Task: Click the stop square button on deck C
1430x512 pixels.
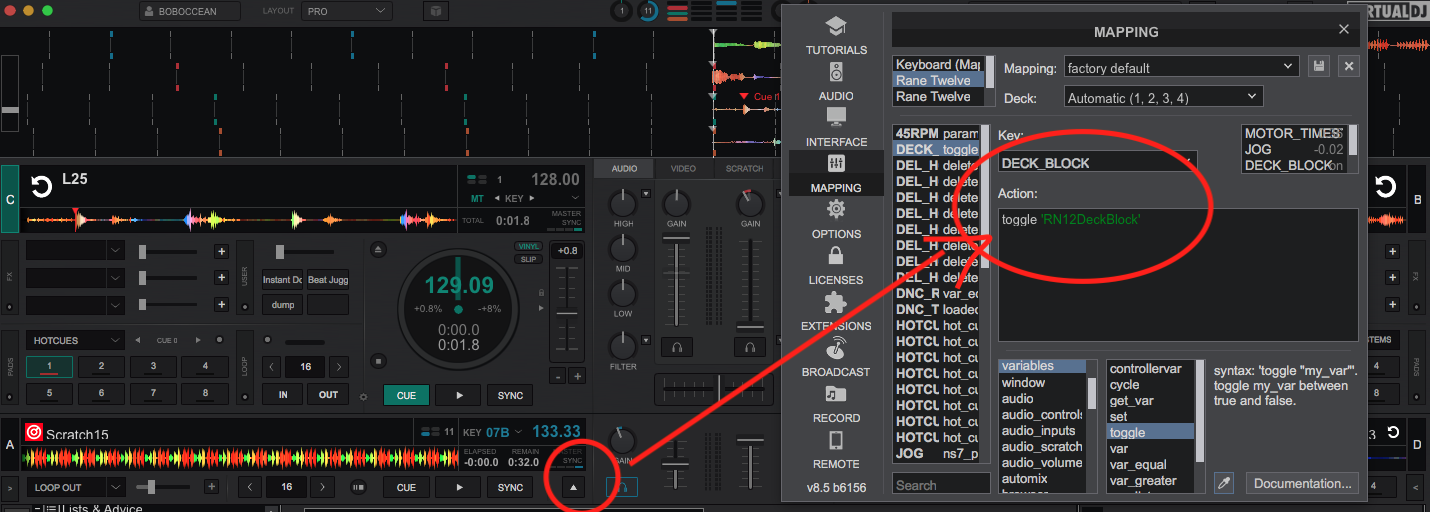Action: click(378, 361)
